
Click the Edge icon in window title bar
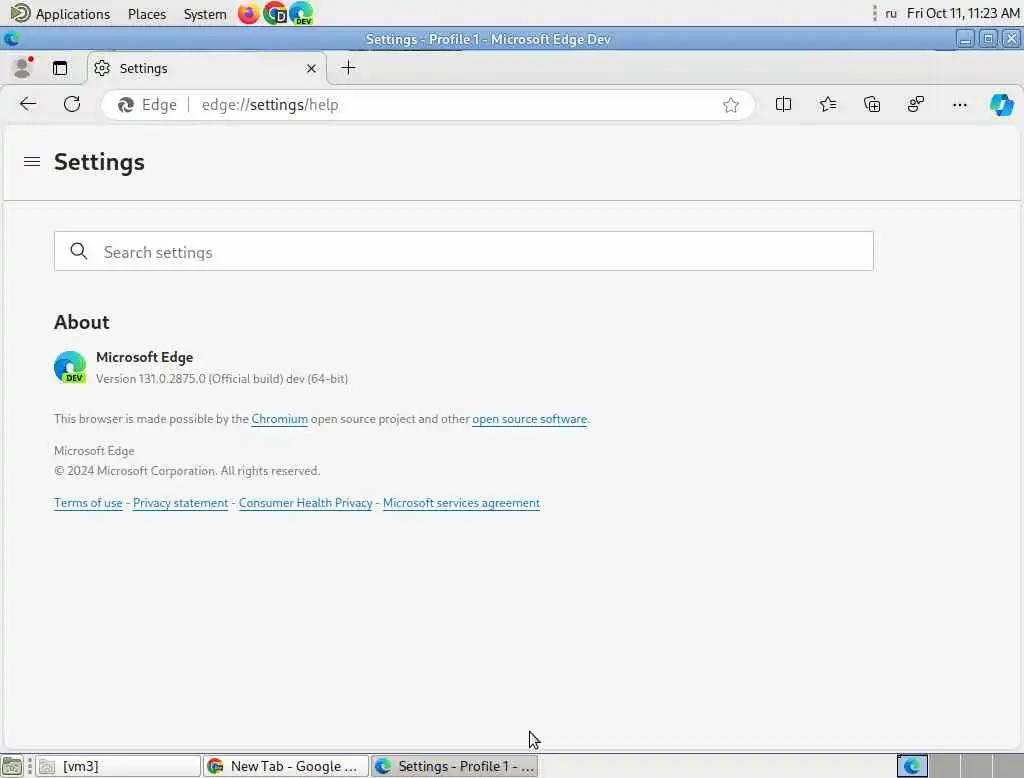(12, 39)
